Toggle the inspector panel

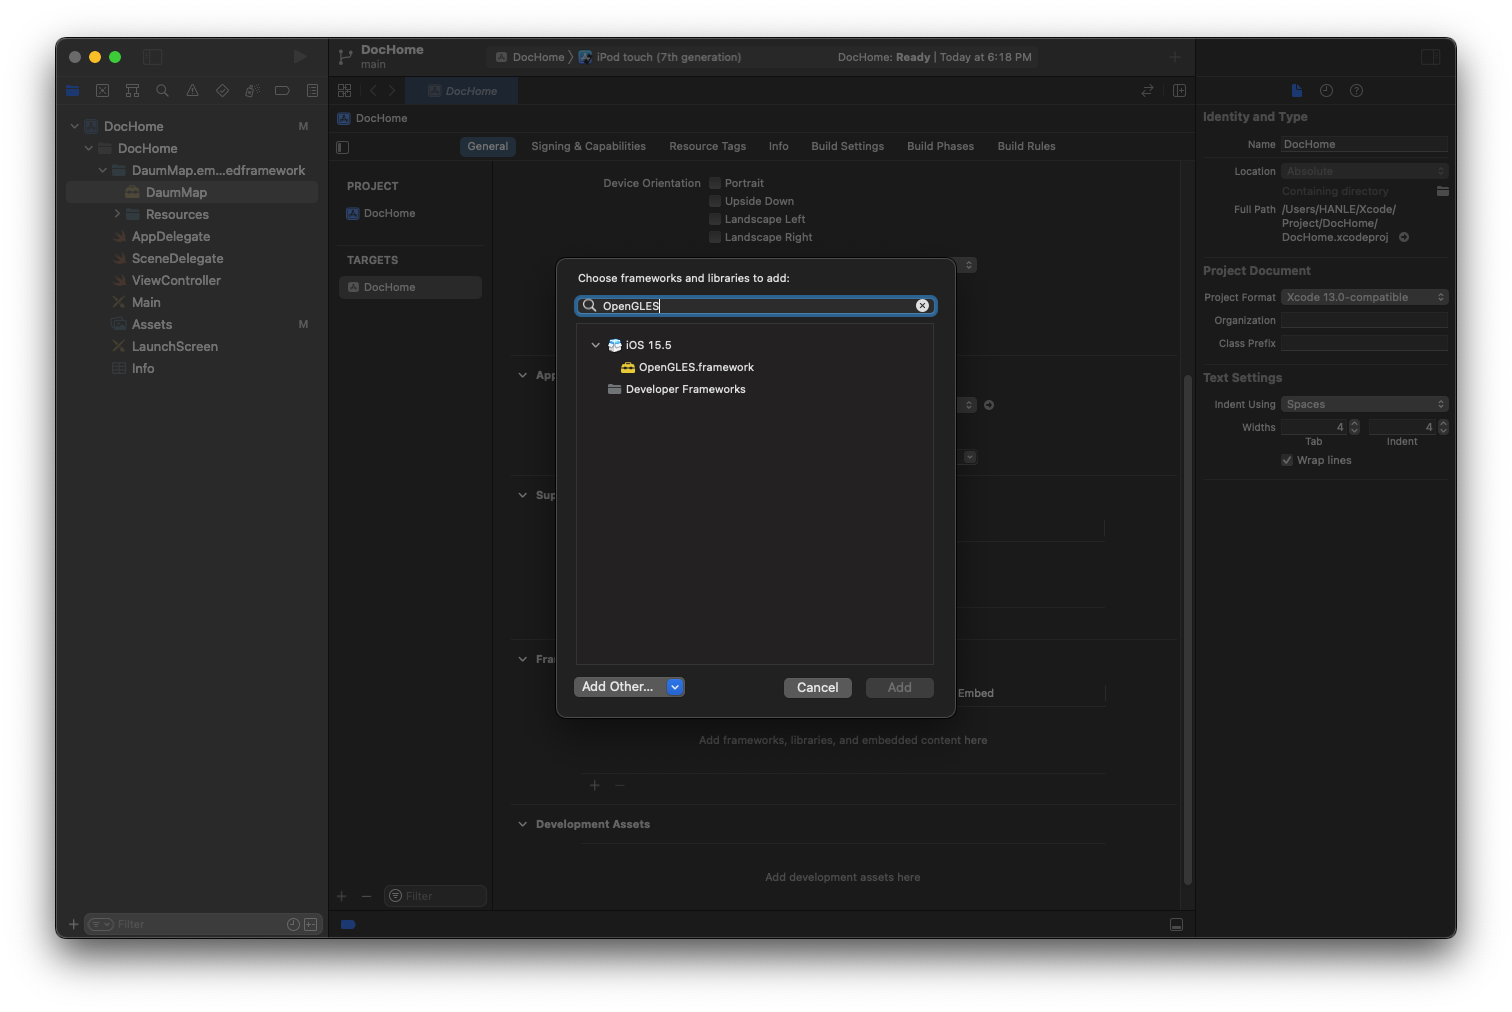pos(1431,57)
